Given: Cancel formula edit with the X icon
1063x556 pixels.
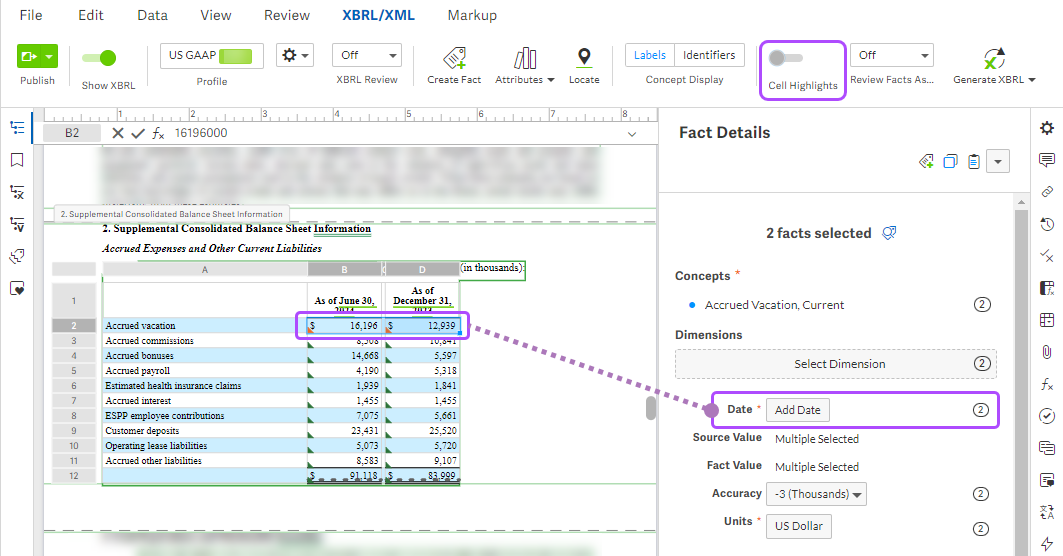Looking at the screenshot, I should tap(118, 133).
